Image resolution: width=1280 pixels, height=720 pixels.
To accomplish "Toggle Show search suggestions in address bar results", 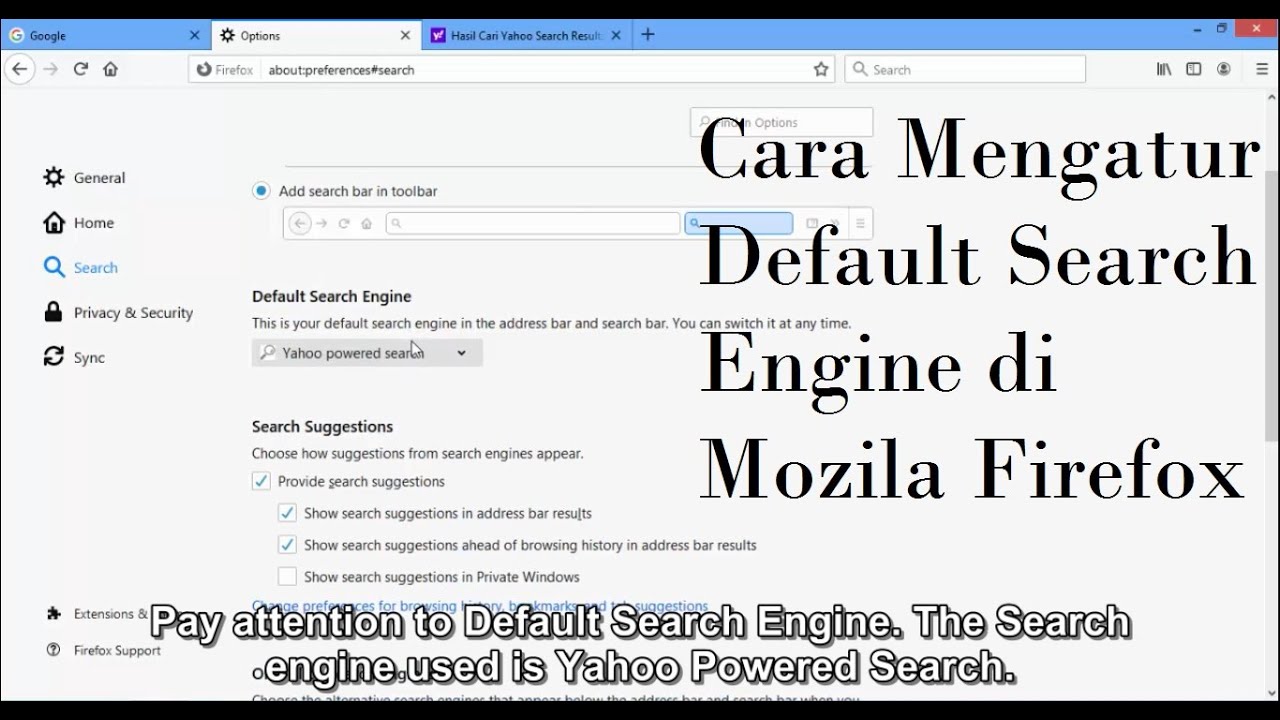I will (287, 513).
